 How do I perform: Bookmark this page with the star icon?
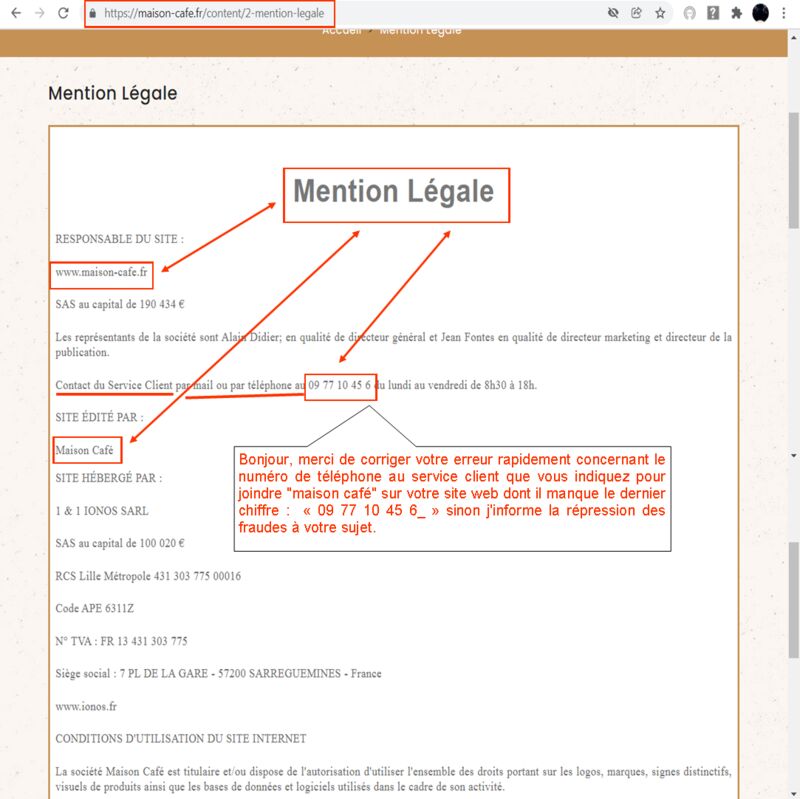(x=660, y=13)
